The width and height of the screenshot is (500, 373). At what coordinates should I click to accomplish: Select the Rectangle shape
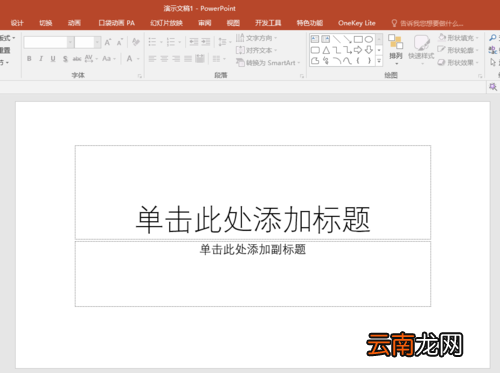click(358, 39)
